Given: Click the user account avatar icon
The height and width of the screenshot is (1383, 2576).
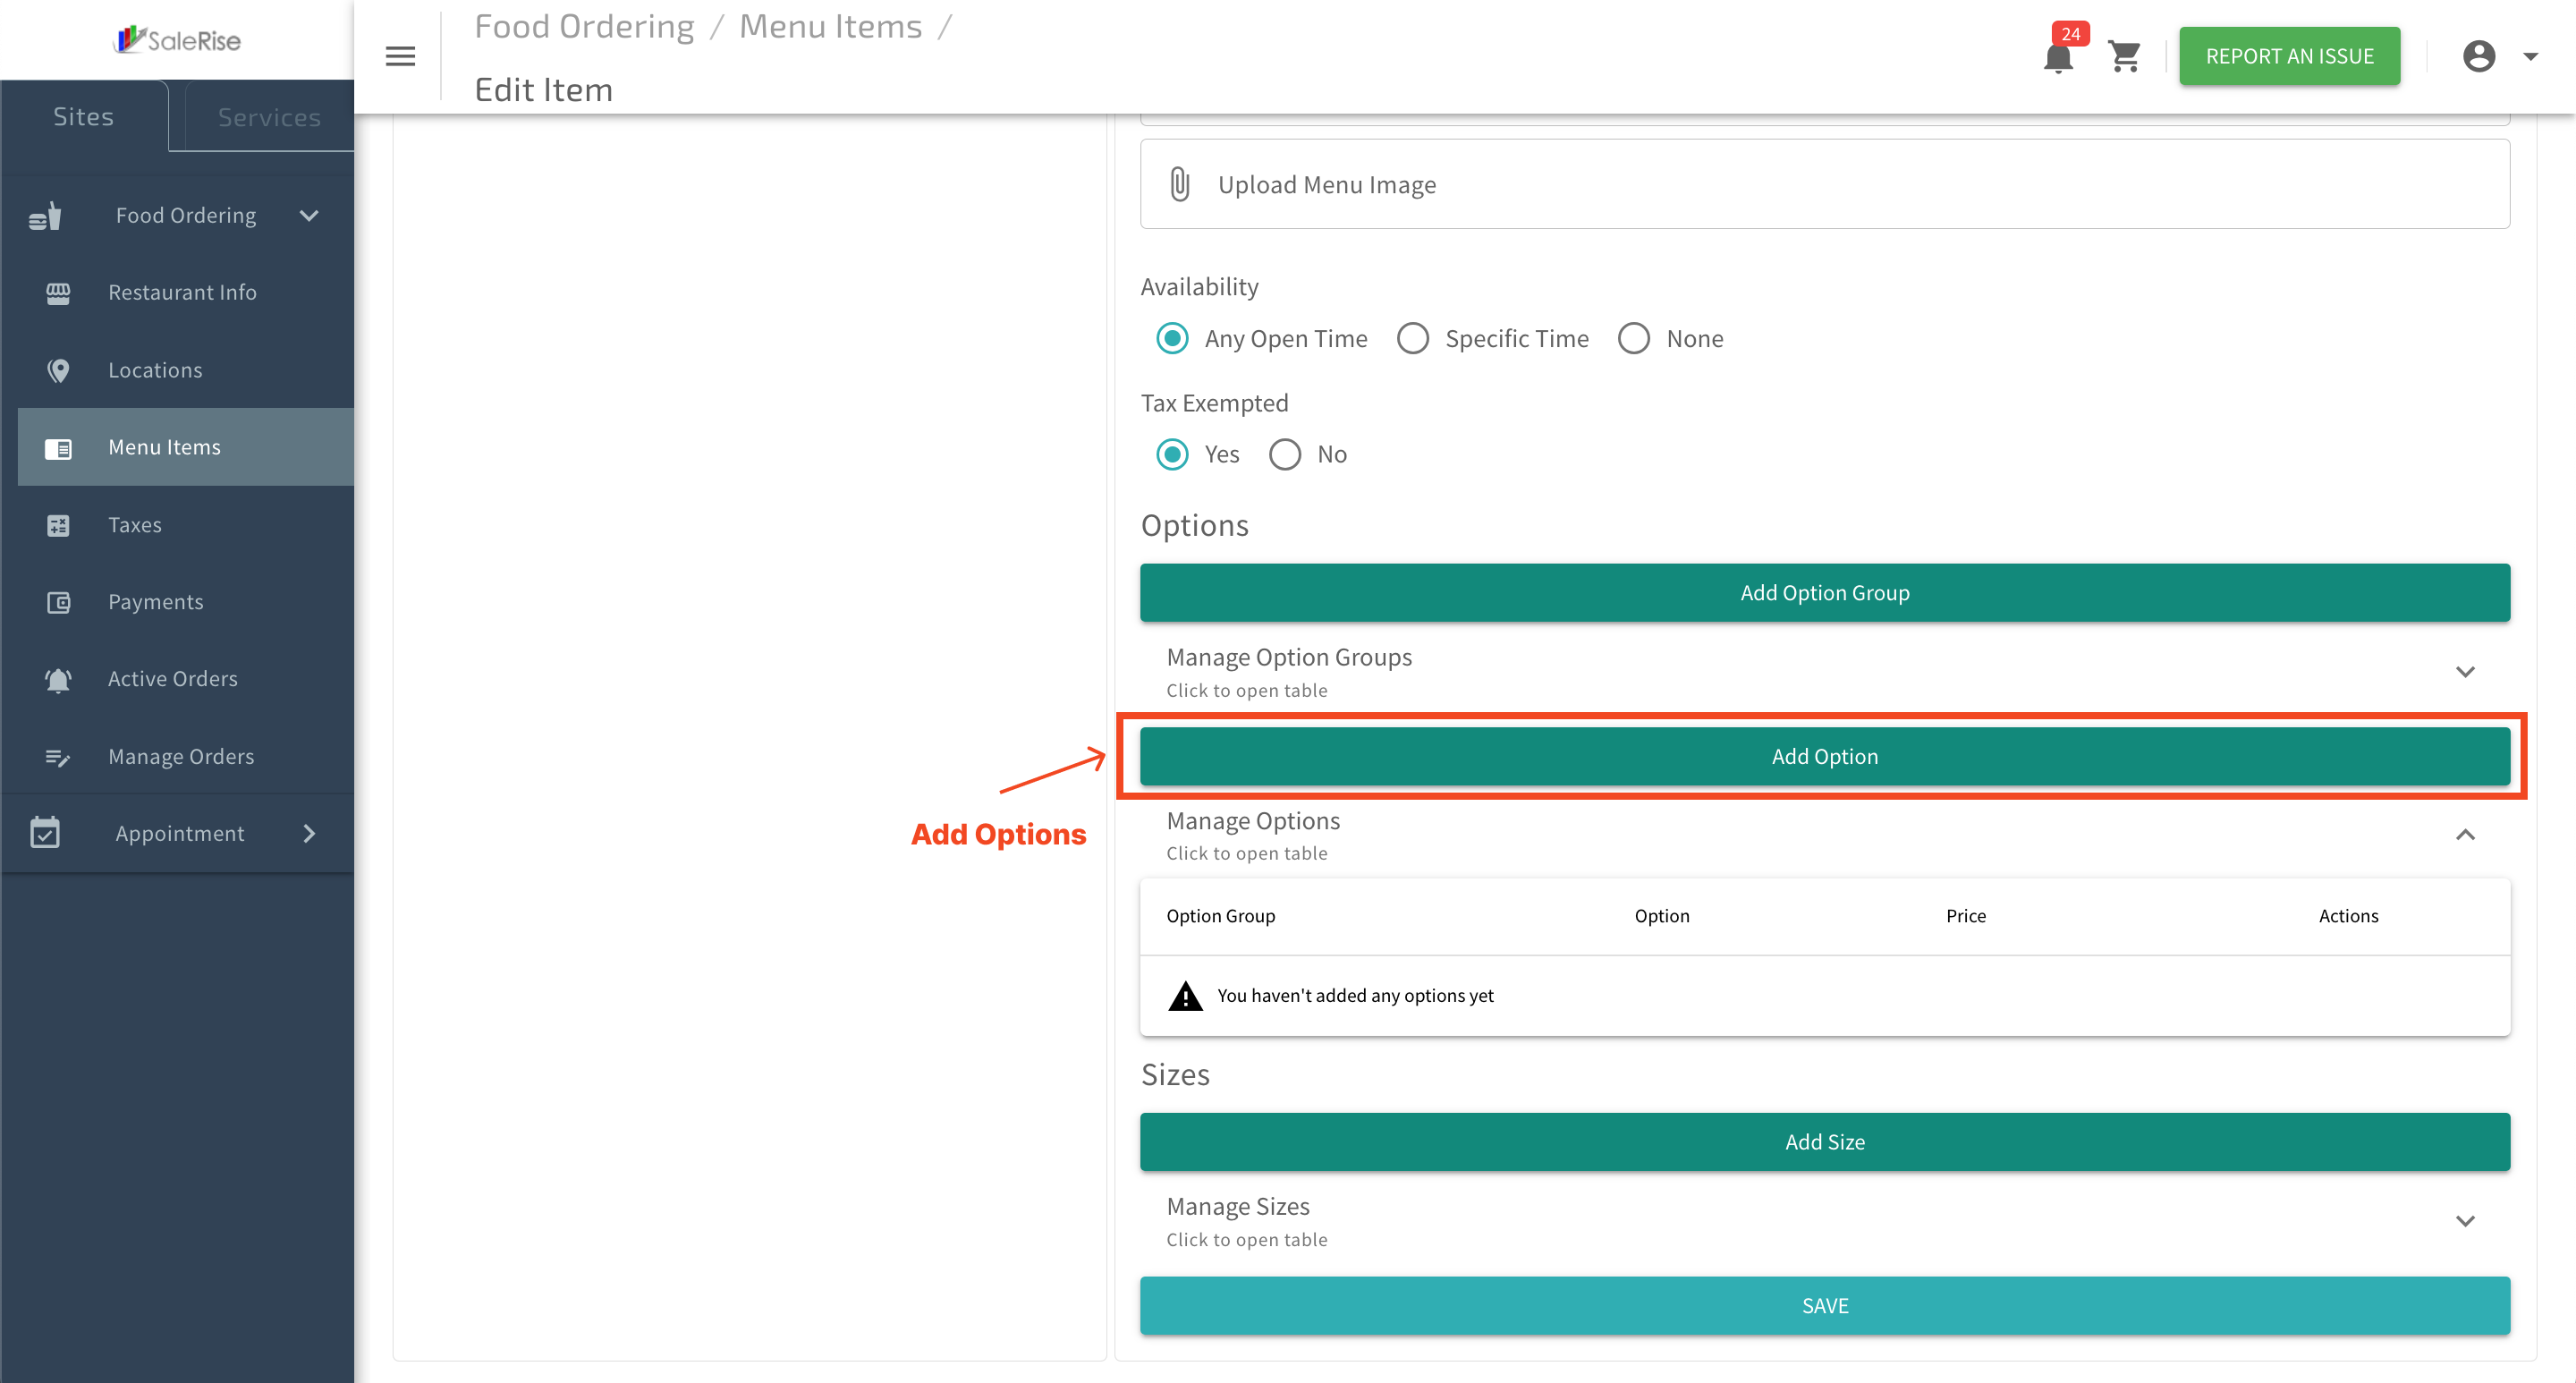Looking at the screenshot, I should (x=2479, y=56).
